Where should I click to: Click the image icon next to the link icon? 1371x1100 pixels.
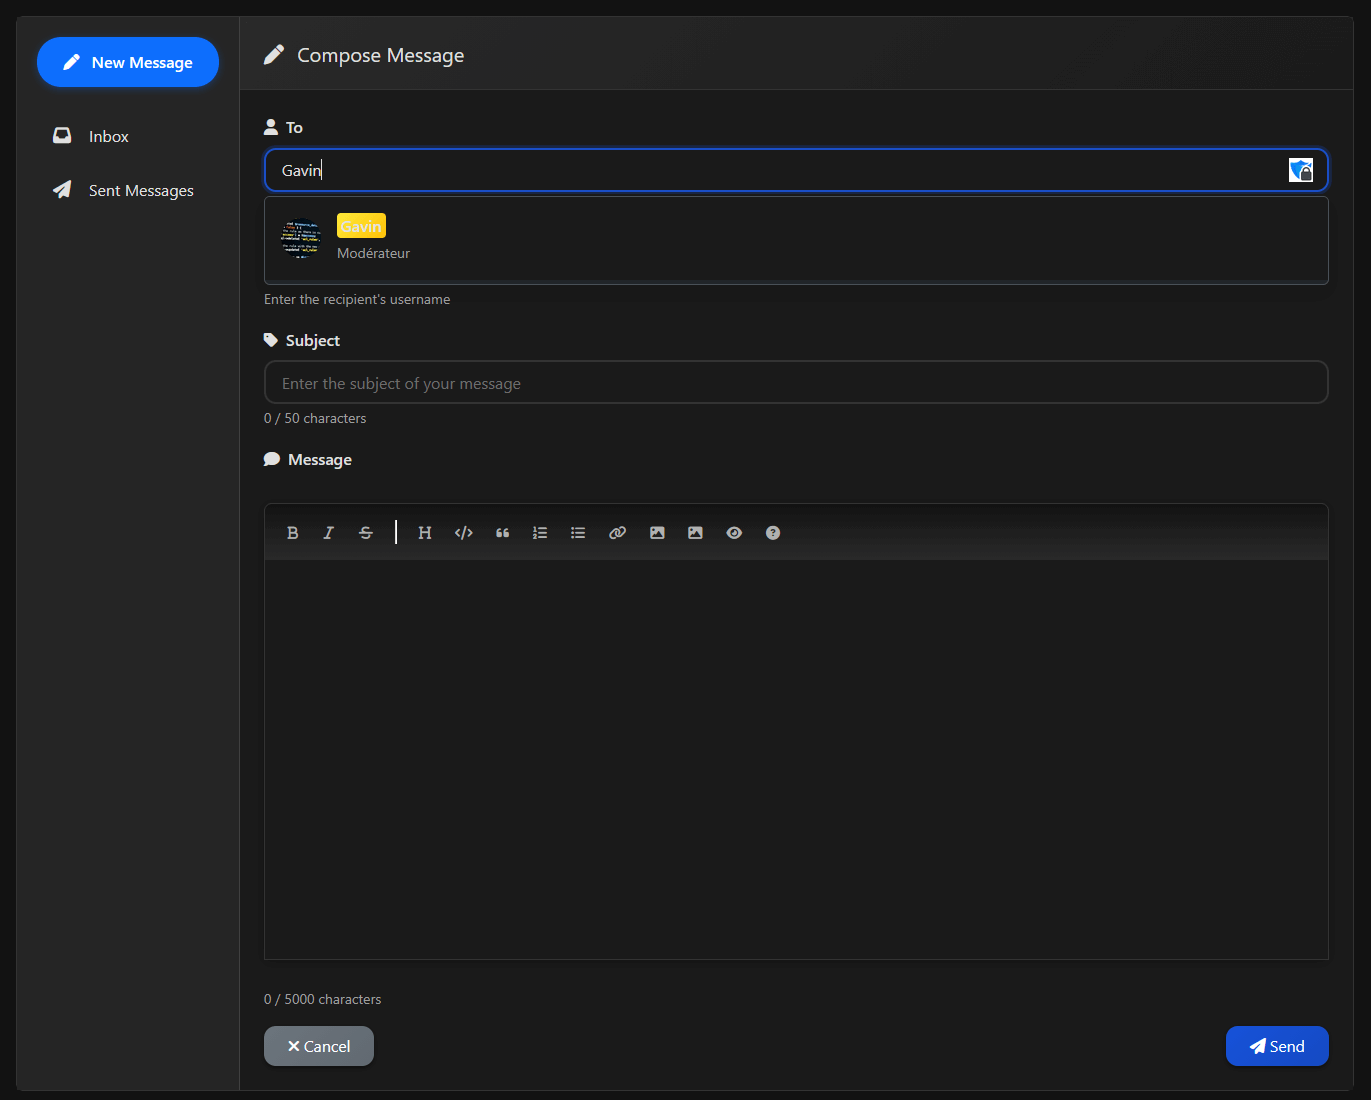pos(657,533)
